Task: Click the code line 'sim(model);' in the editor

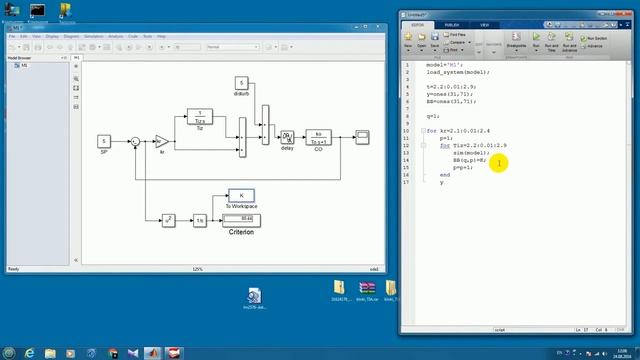Action: [x=471, y=153]
